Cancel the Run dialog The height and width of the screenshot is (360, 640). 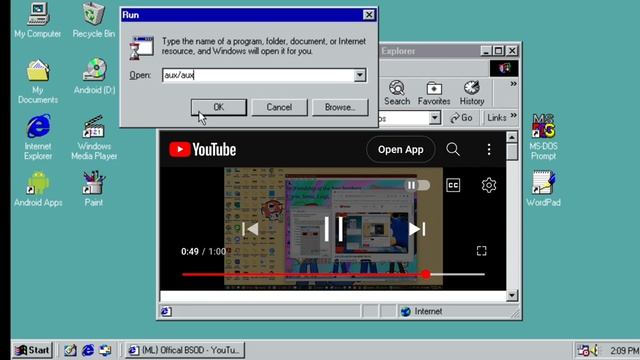(x=279, y=107)
